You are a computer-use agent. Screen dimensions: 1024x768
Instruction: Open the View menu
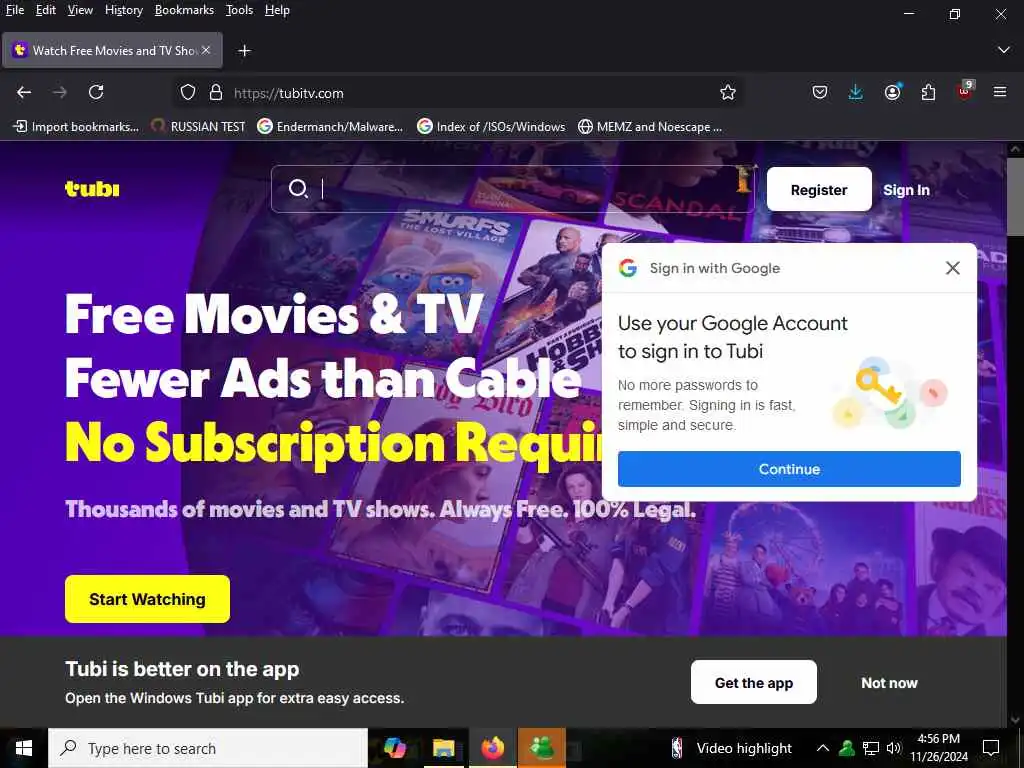click(80, 10)
